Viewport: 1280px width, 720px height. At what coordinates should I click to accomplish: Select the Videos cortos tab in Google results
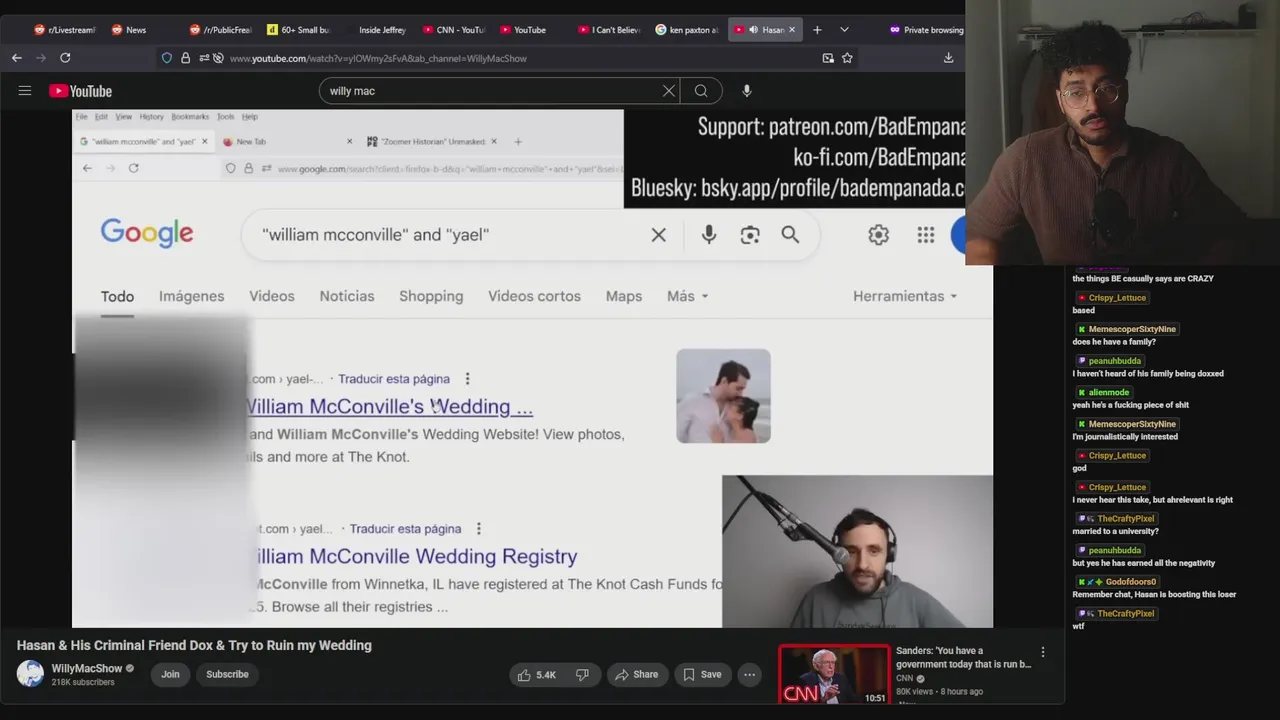(534, 296)
